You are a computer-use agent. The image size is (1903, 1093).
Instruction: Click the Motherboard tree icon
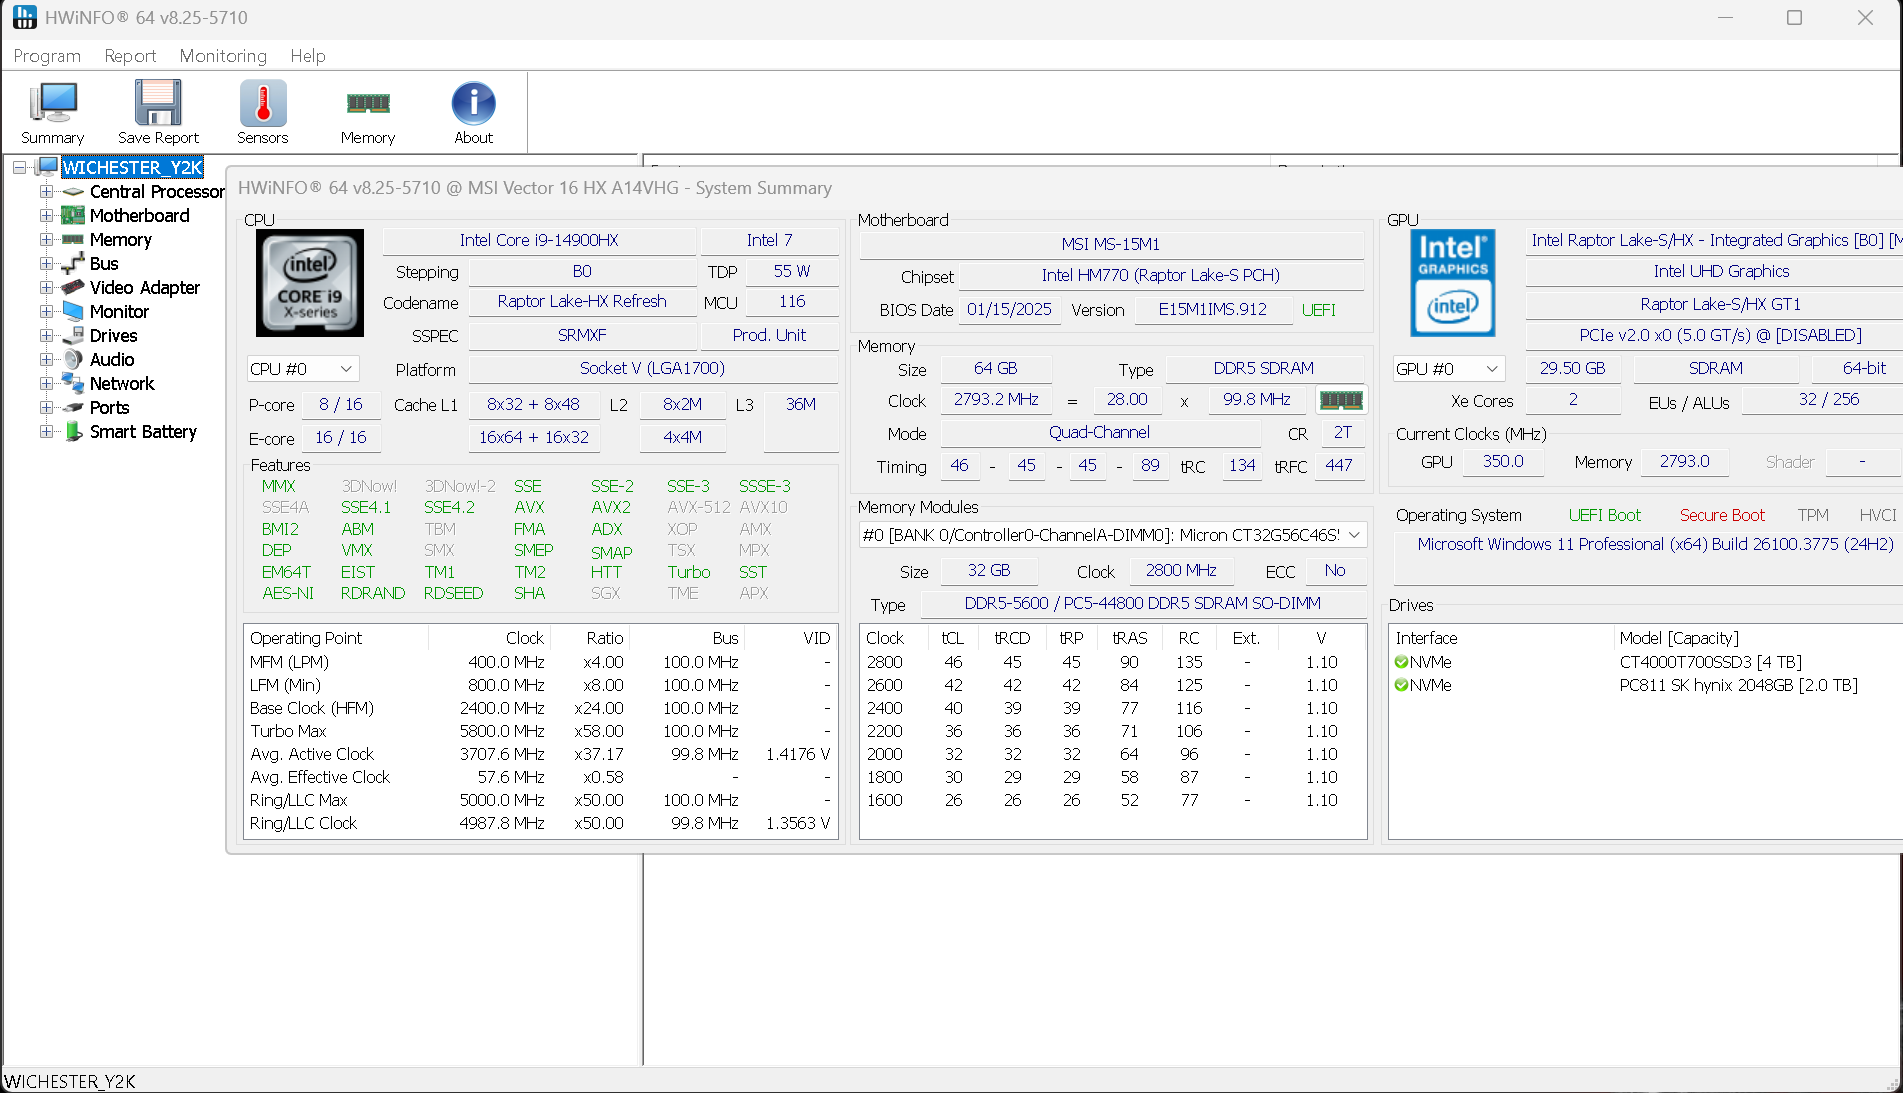coord(73,216)
